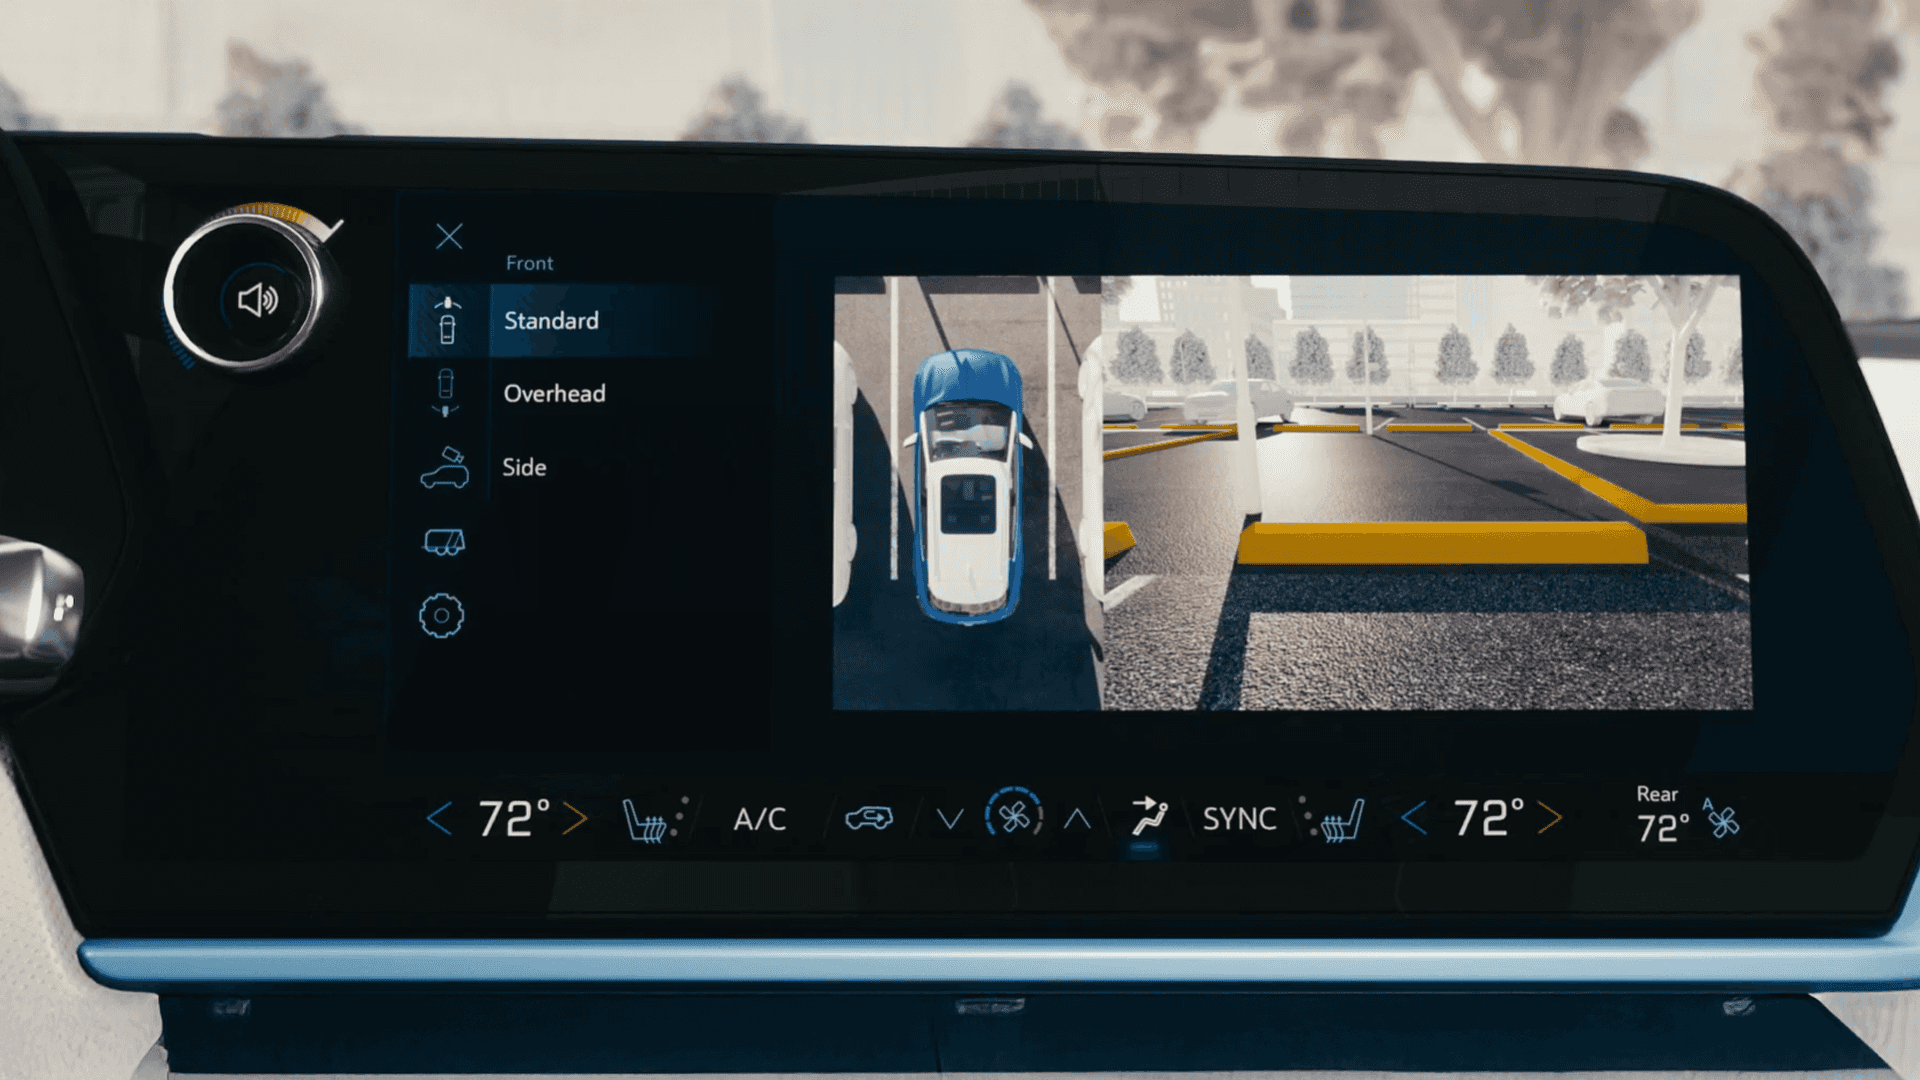Select the Overhead camera view
The image size is (1920, 1080).
(554, 393)
